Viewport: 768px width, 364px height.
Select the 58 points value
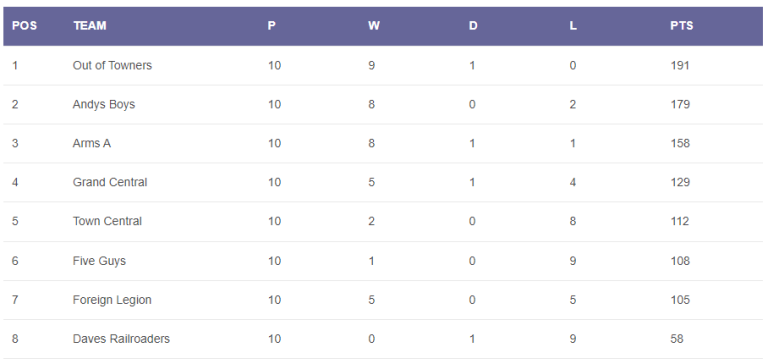pyautogui.click(x=677, y=339)
